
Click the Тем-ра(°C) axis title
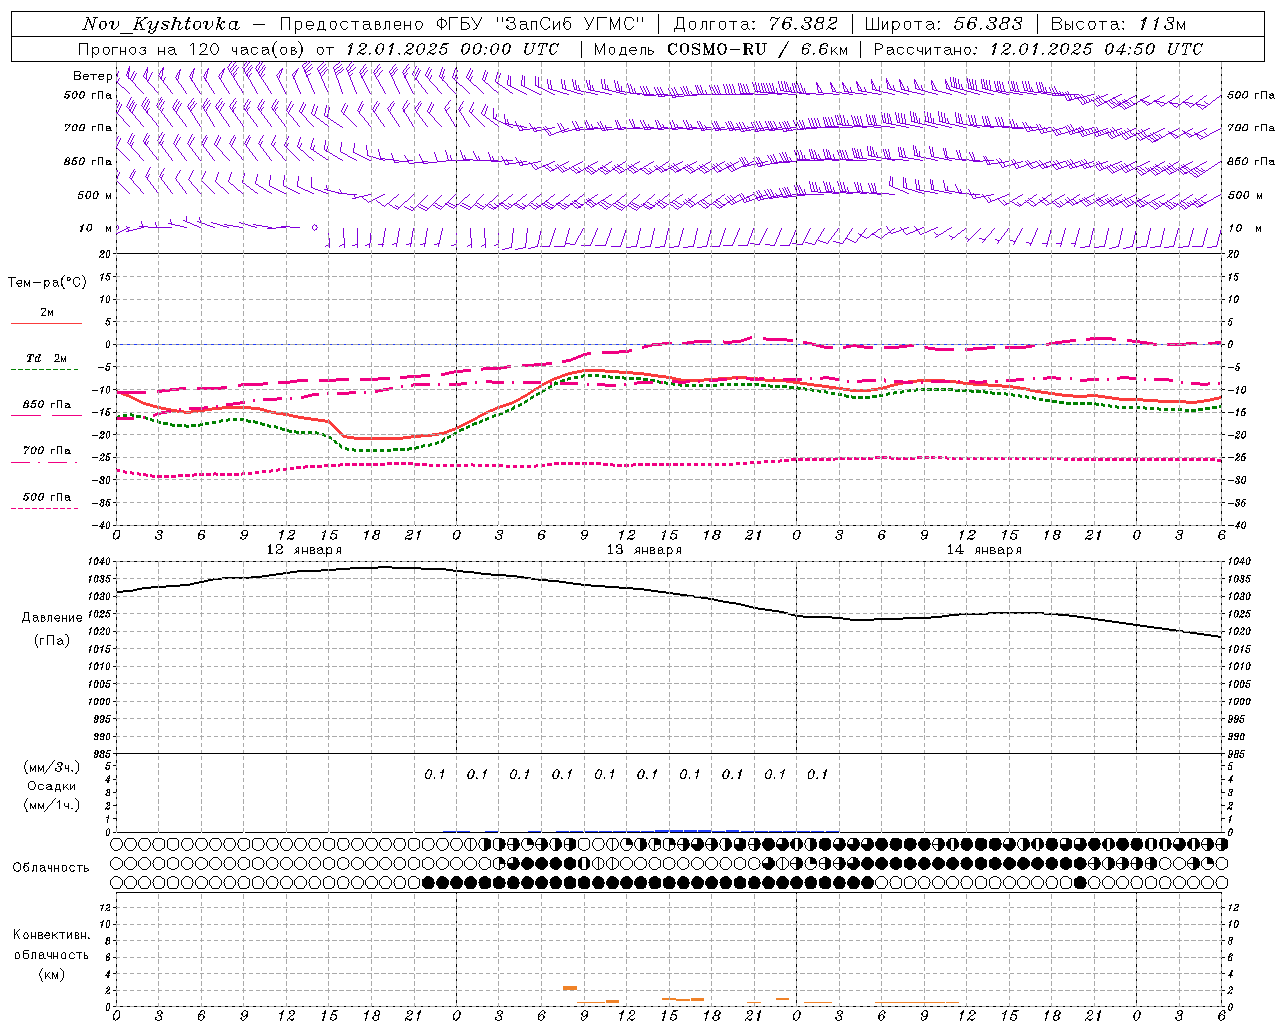[47, 283]
